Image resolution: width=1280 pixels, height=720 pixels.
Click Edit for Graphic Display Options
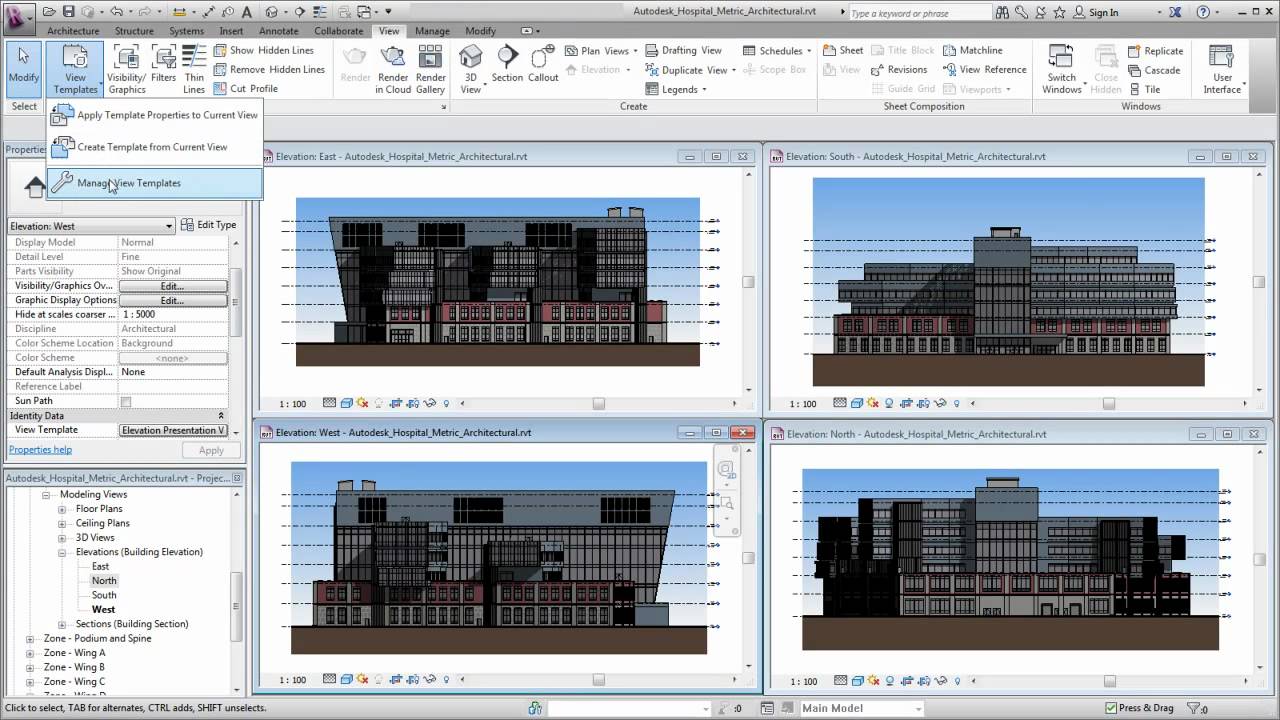[173, 300]
